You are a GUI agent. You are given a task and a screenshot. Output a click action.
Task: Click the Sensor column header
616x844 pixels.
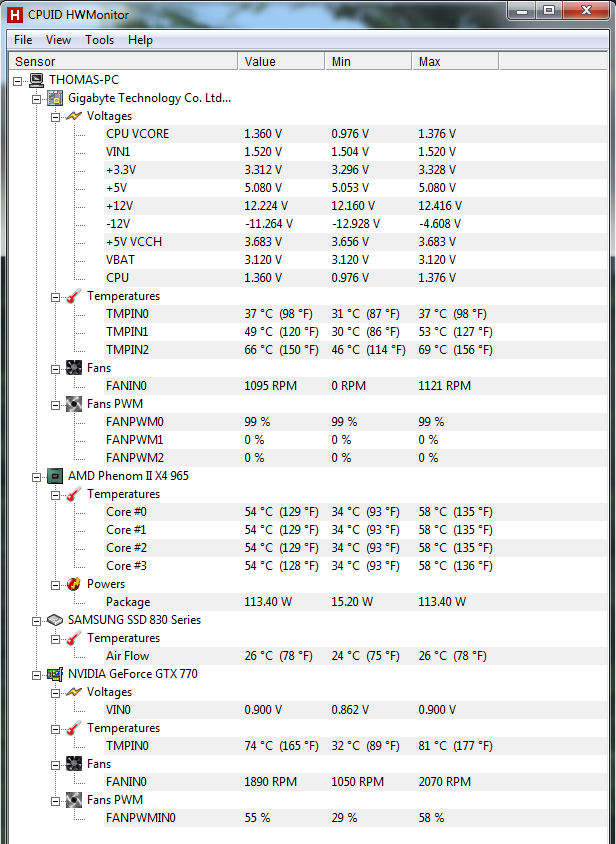[123, 61]
